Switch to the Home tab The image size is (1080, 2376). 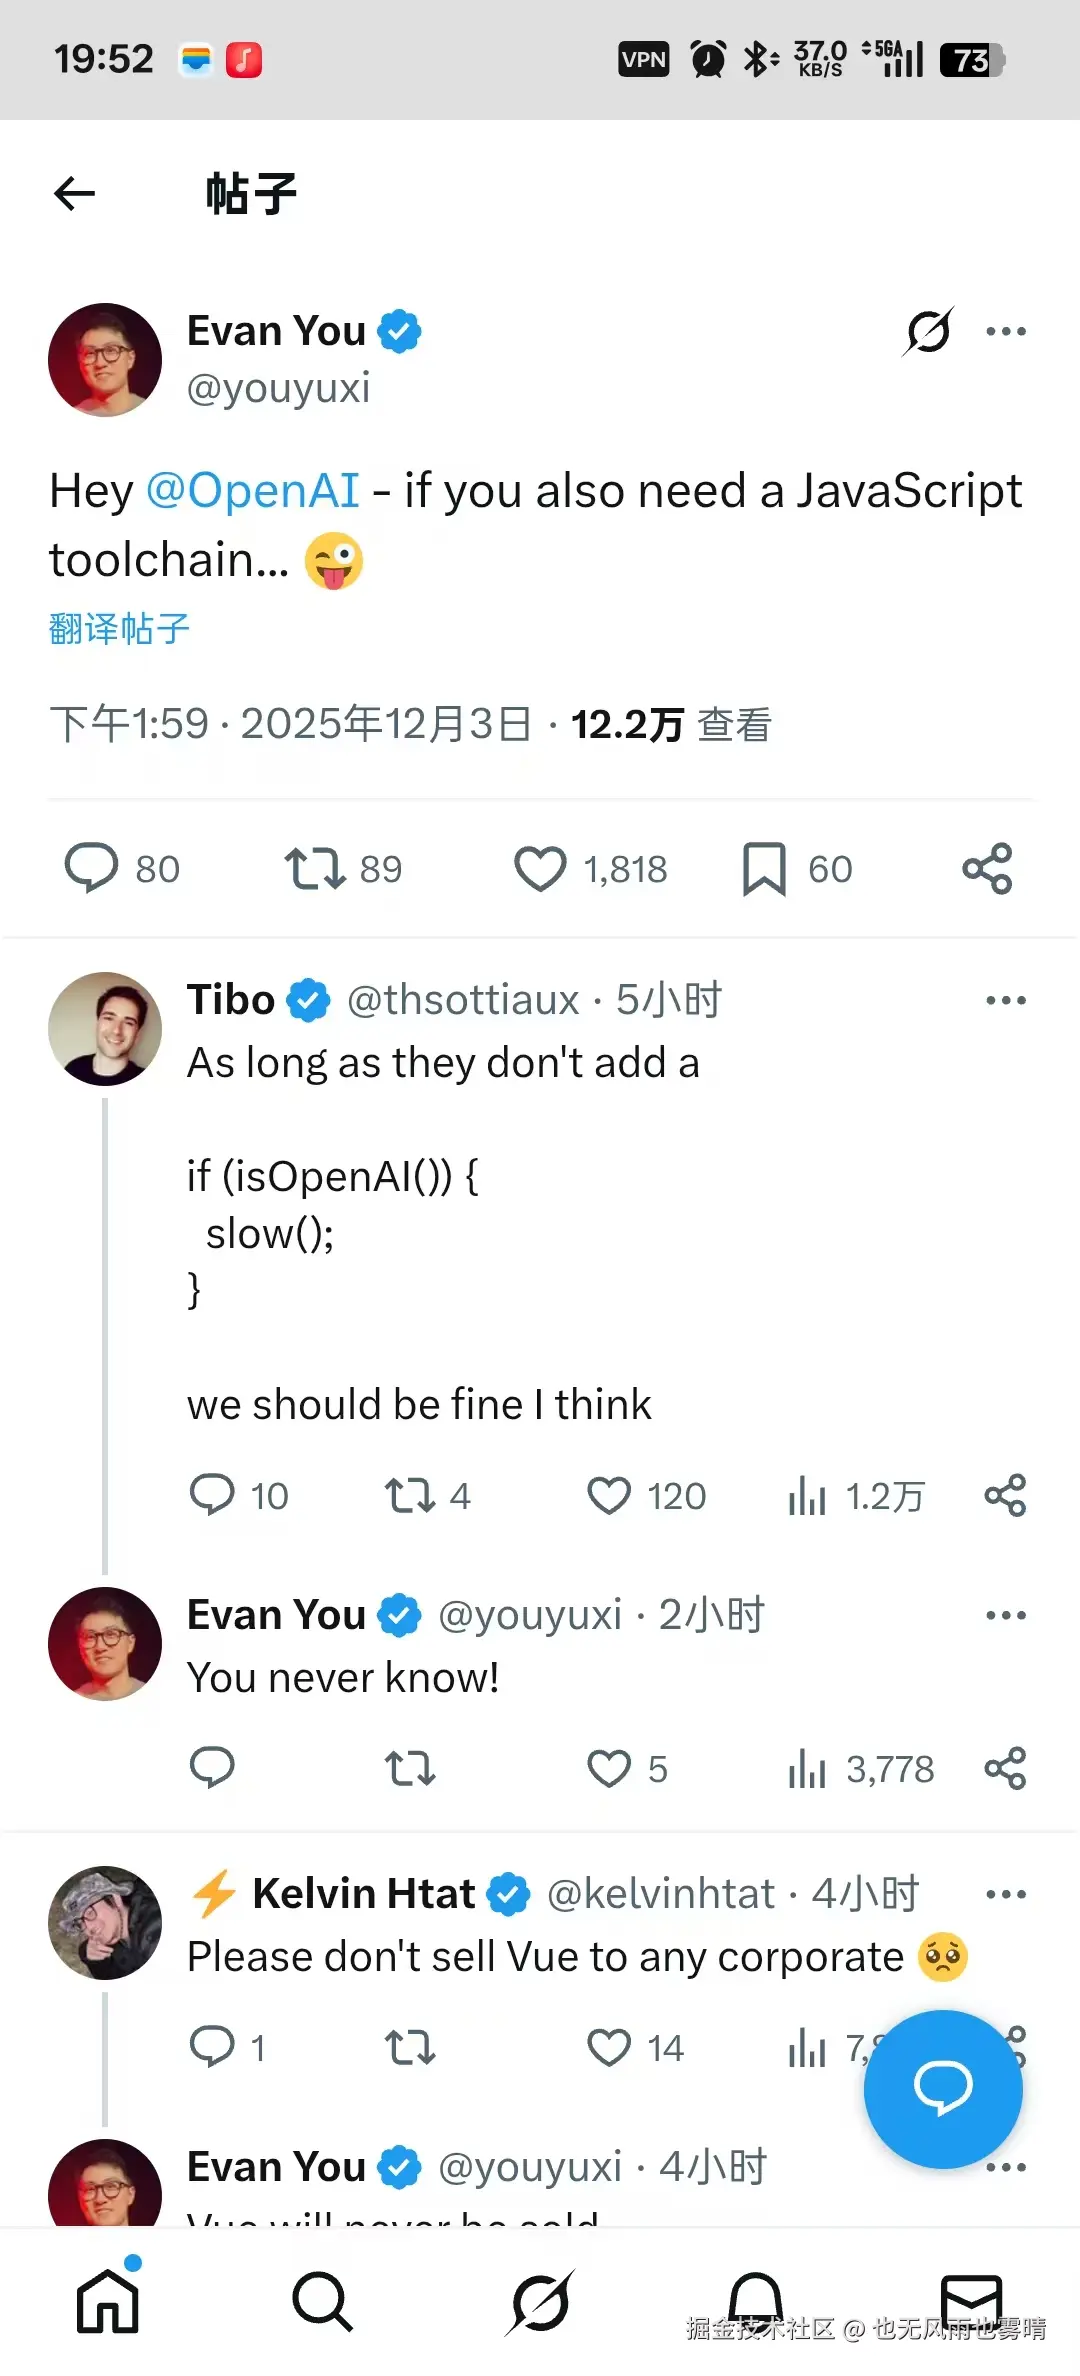106,2300
